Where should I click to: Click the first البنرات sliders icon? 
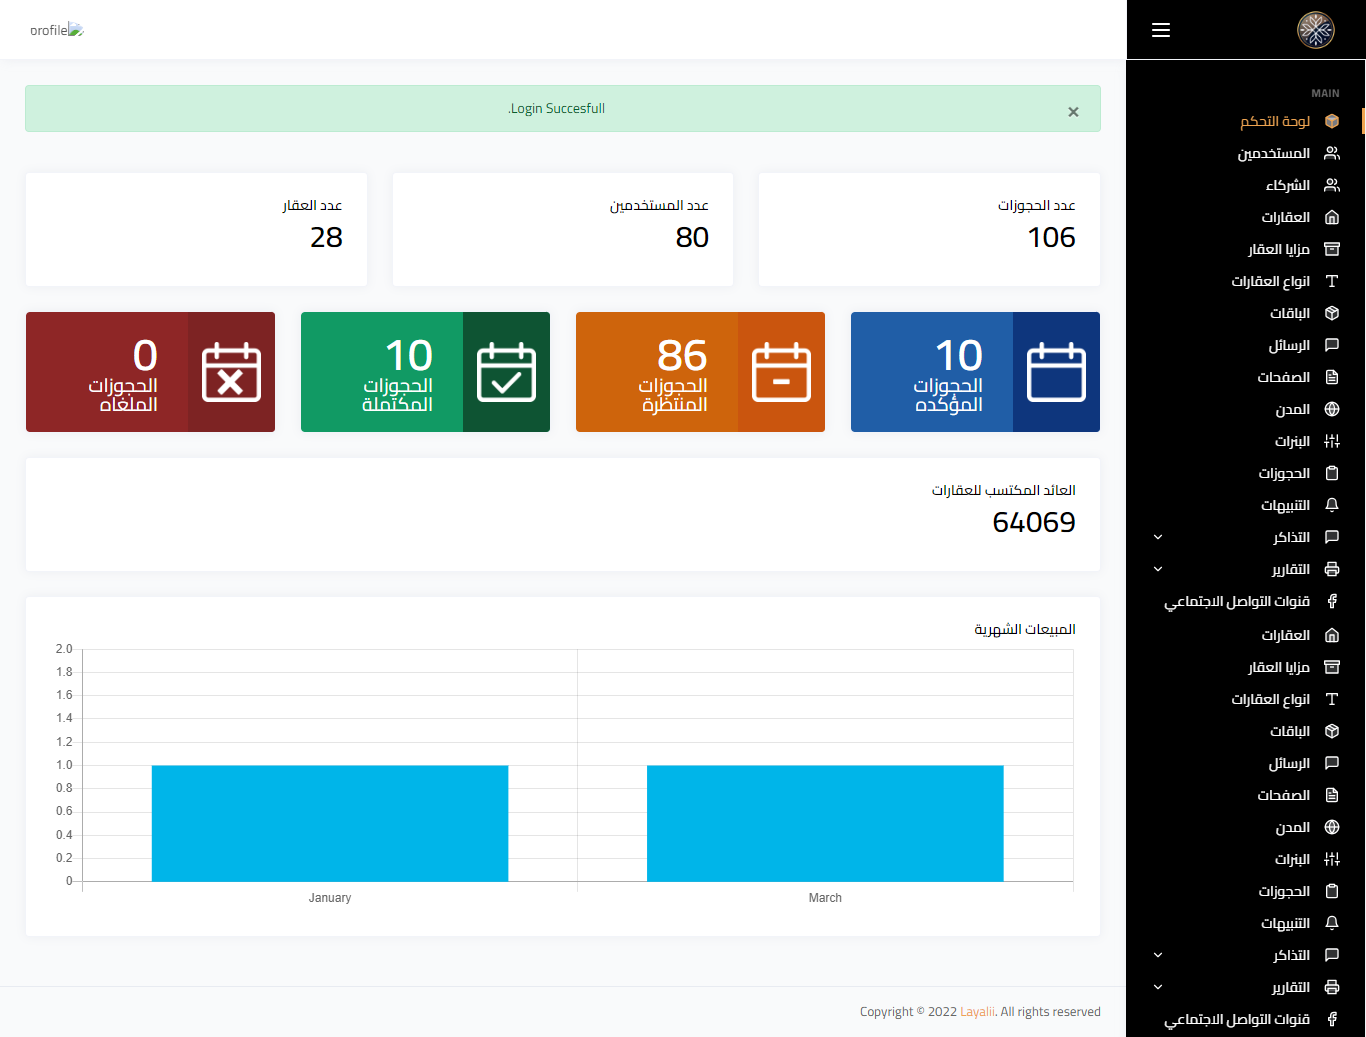point(1332,441)
